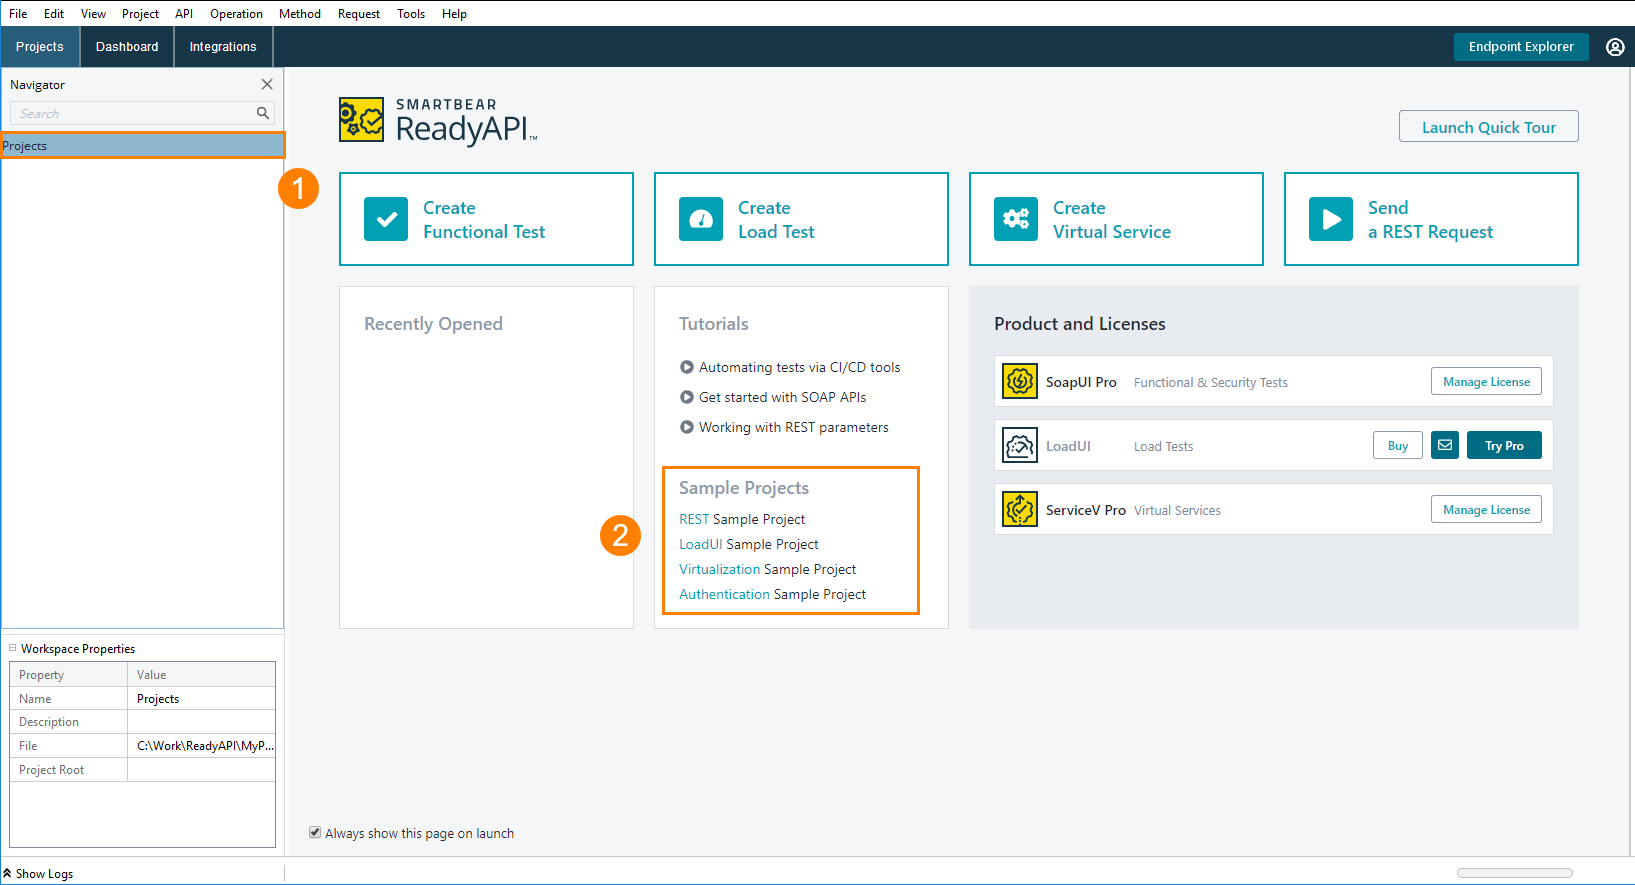The width and height of the screenshot is (1635, 885).
Task: Click the Show Logs arrow icon
Action: (x=7, y=873)
